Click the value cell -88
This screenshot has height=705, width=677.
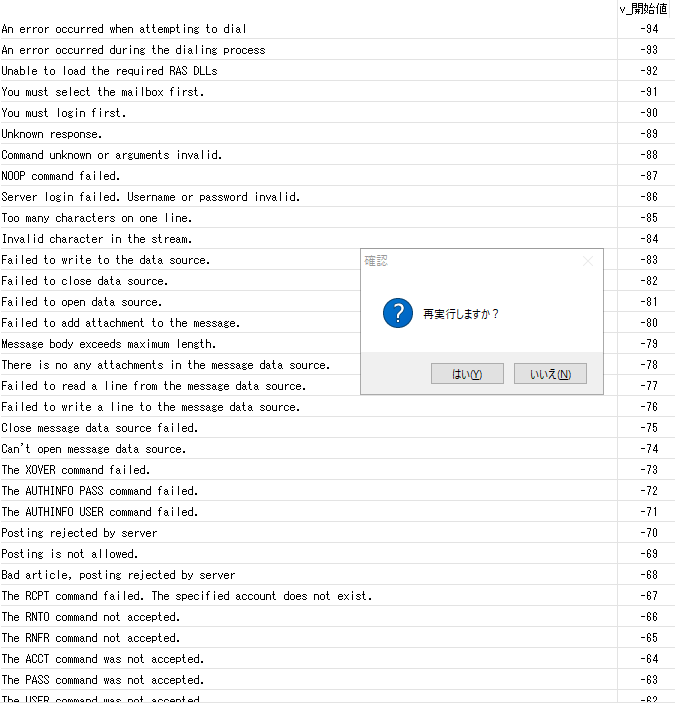tap(648, 155)
